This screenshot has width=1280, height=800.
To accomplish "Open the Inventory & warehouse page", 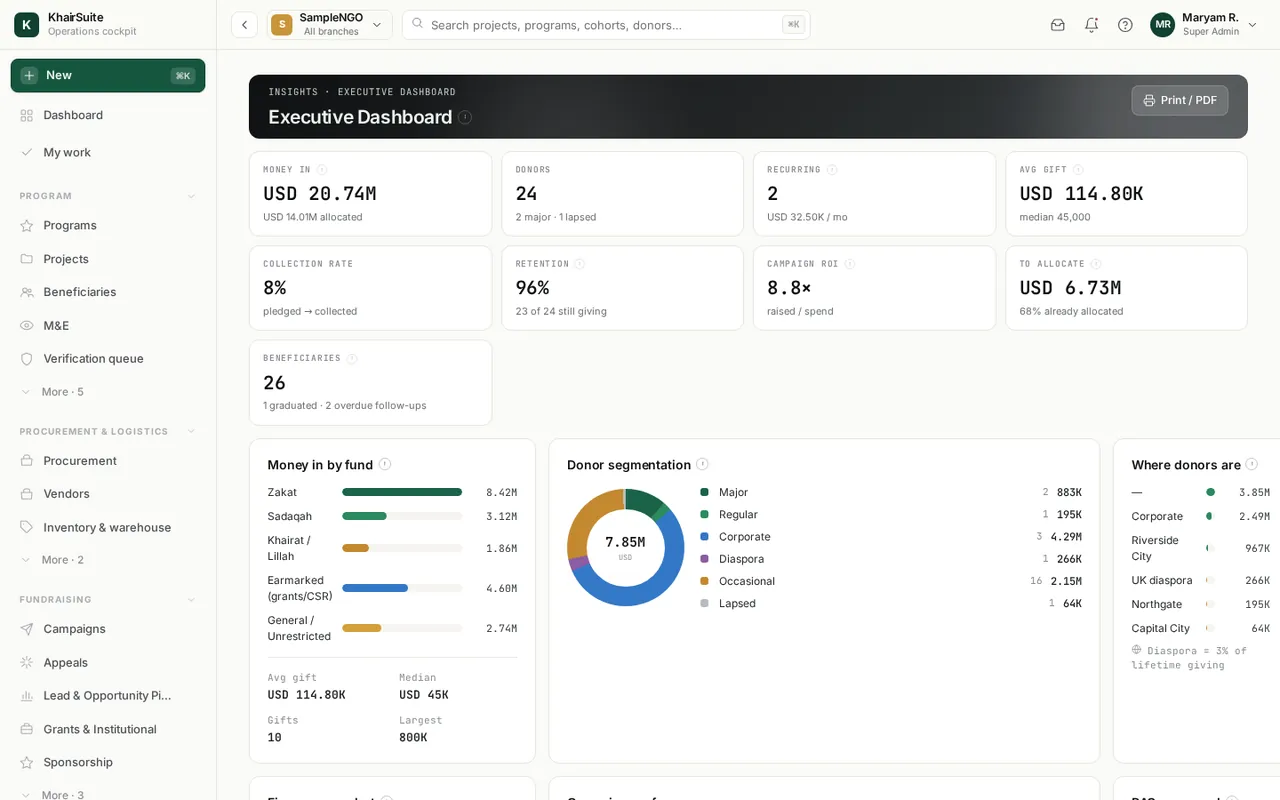I will point(108,527).
